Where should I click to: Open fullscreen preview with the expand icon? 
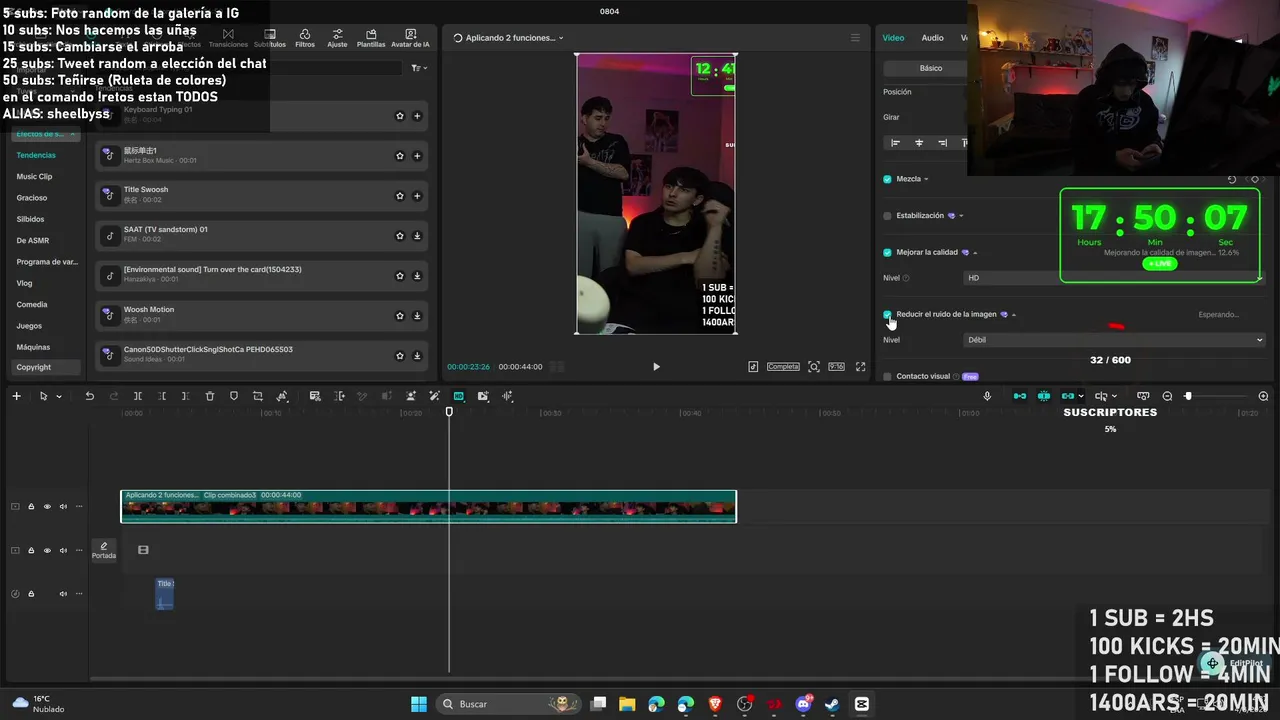point(860,367)
